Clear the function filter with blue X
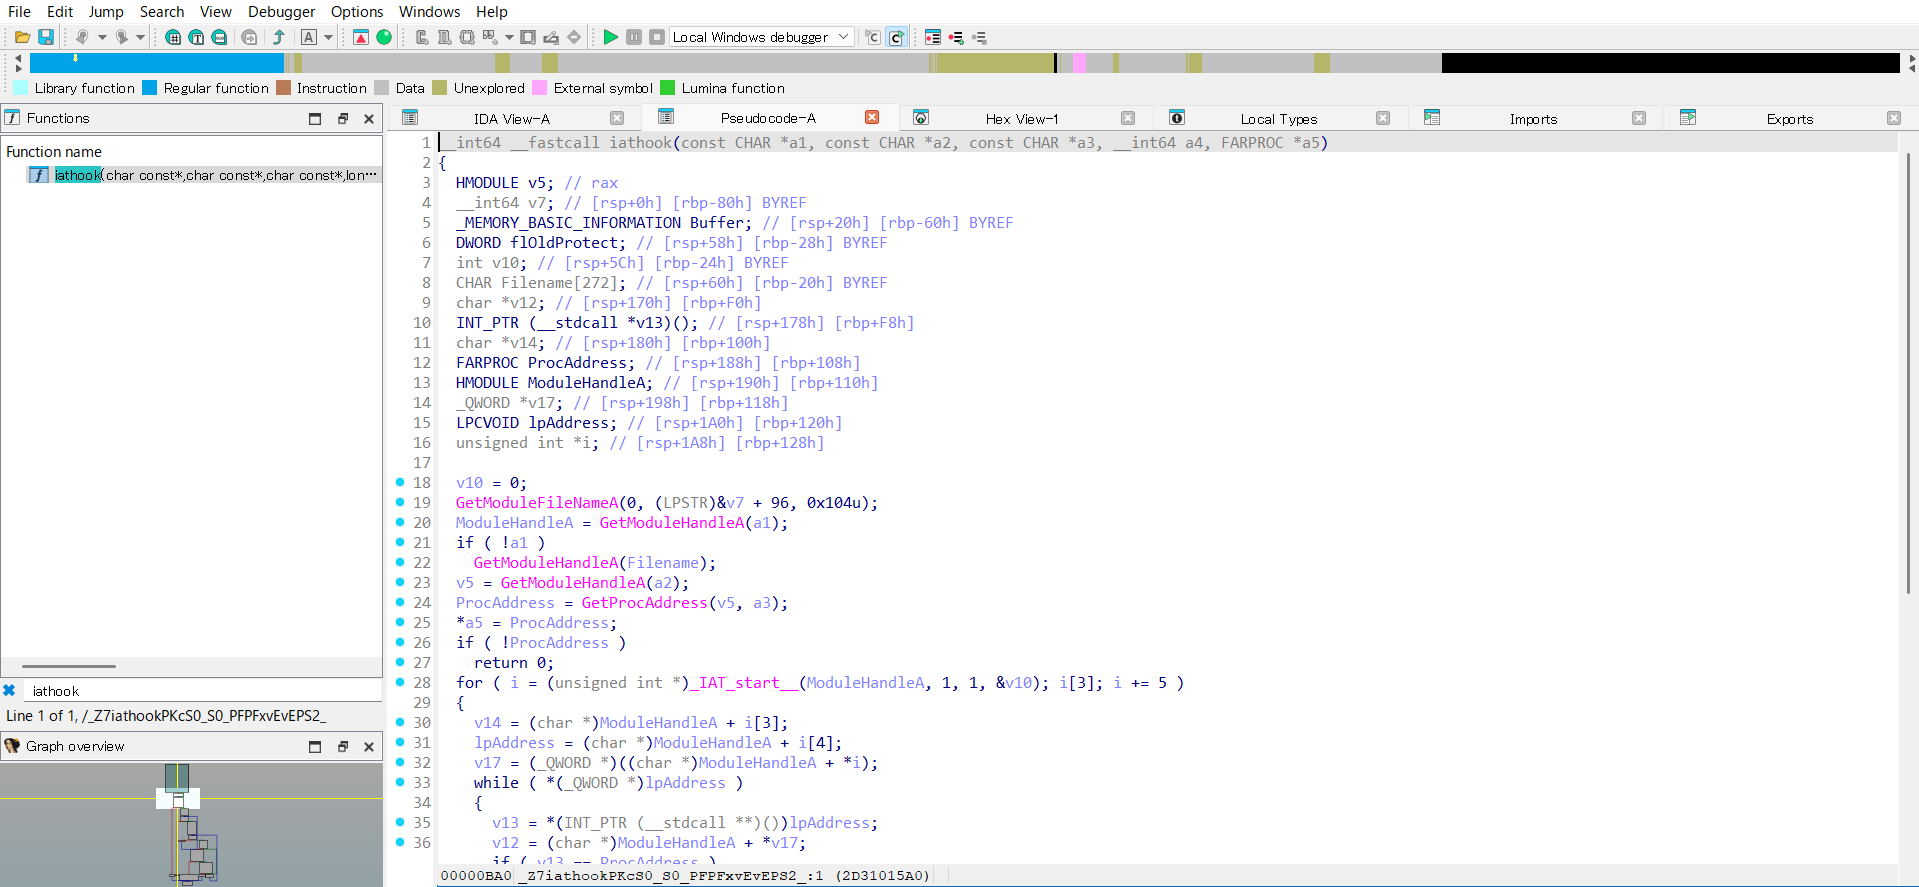Screen dimensions: 1919x887 tap(9, 691)
